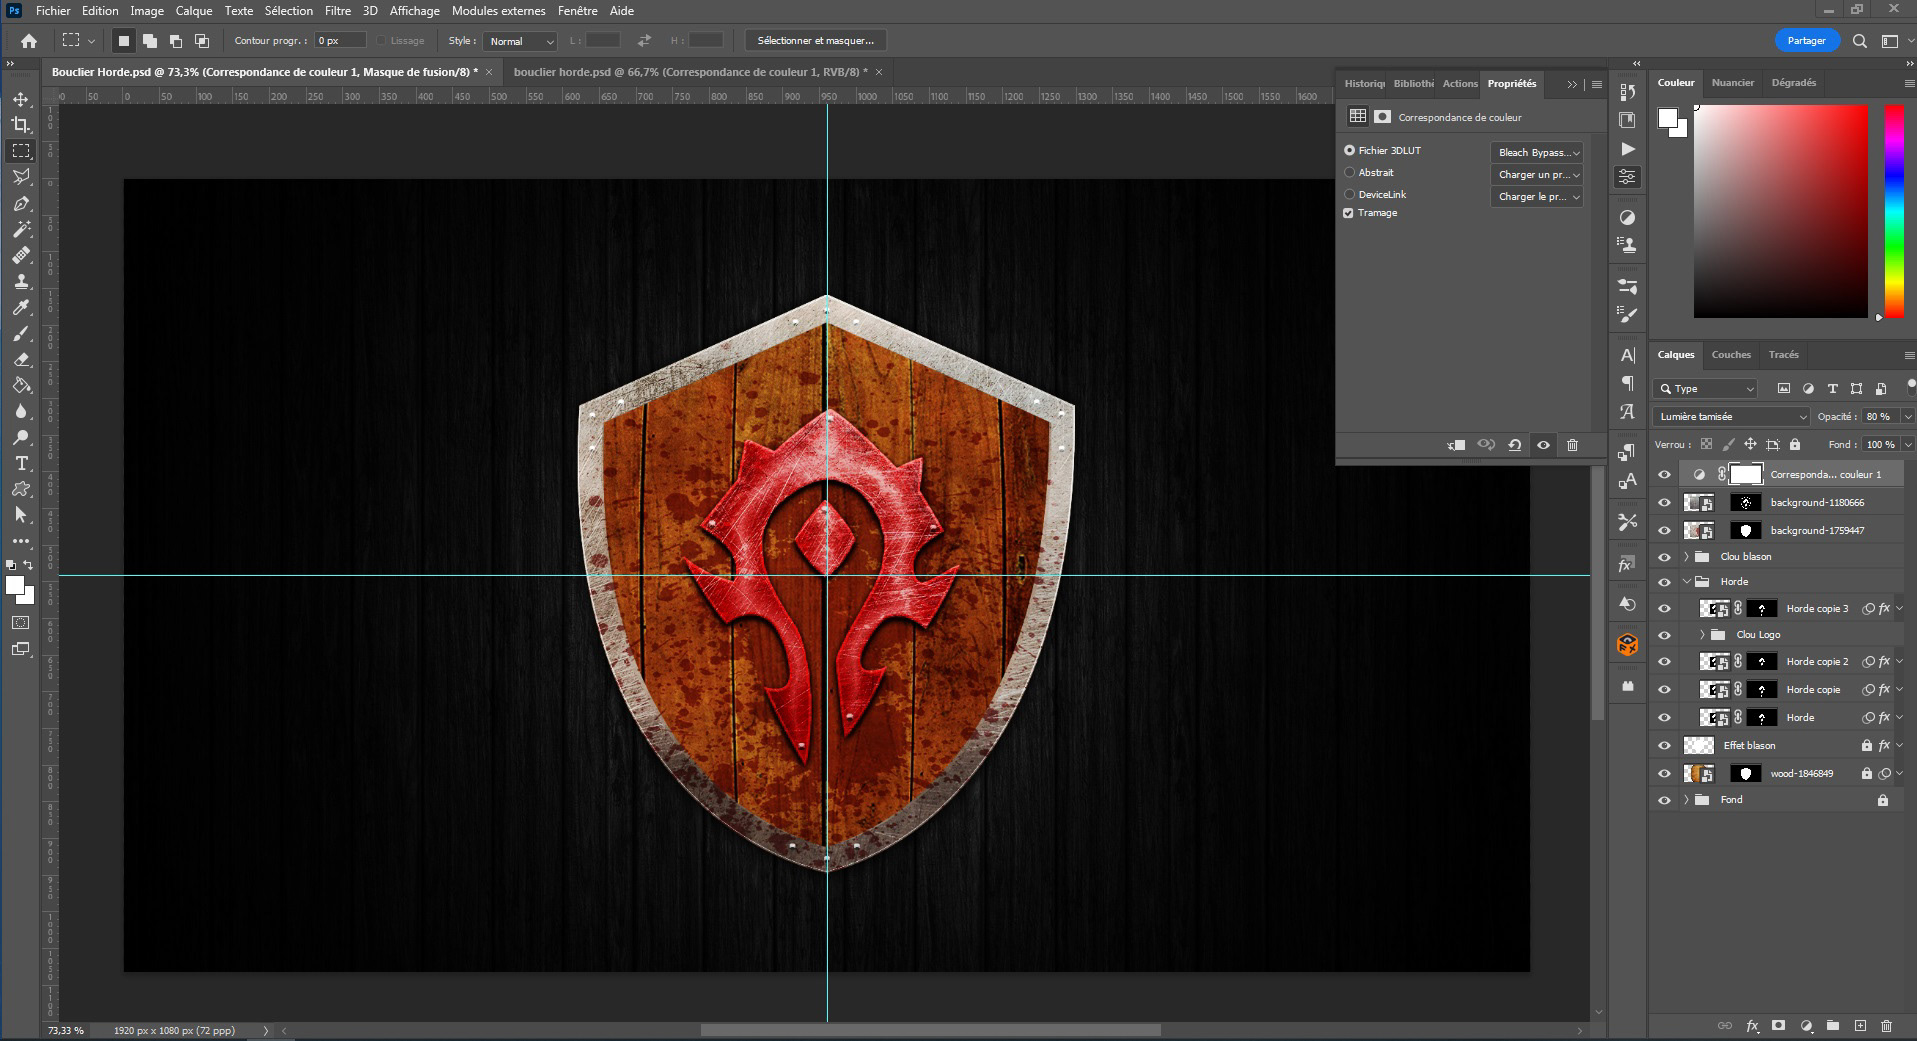Image resolution: width=1917 pixels, height=1041 pixels.
Task: Switch to the Historique tab
Action: (1364, 84)
